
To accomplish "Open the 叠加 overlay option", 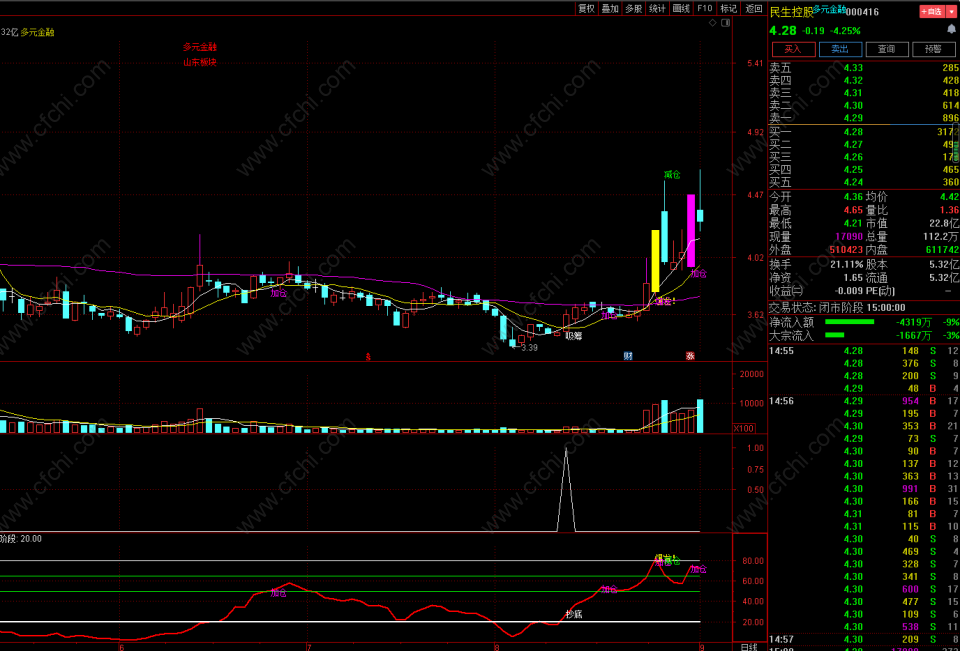I will [x=610, y=8].
